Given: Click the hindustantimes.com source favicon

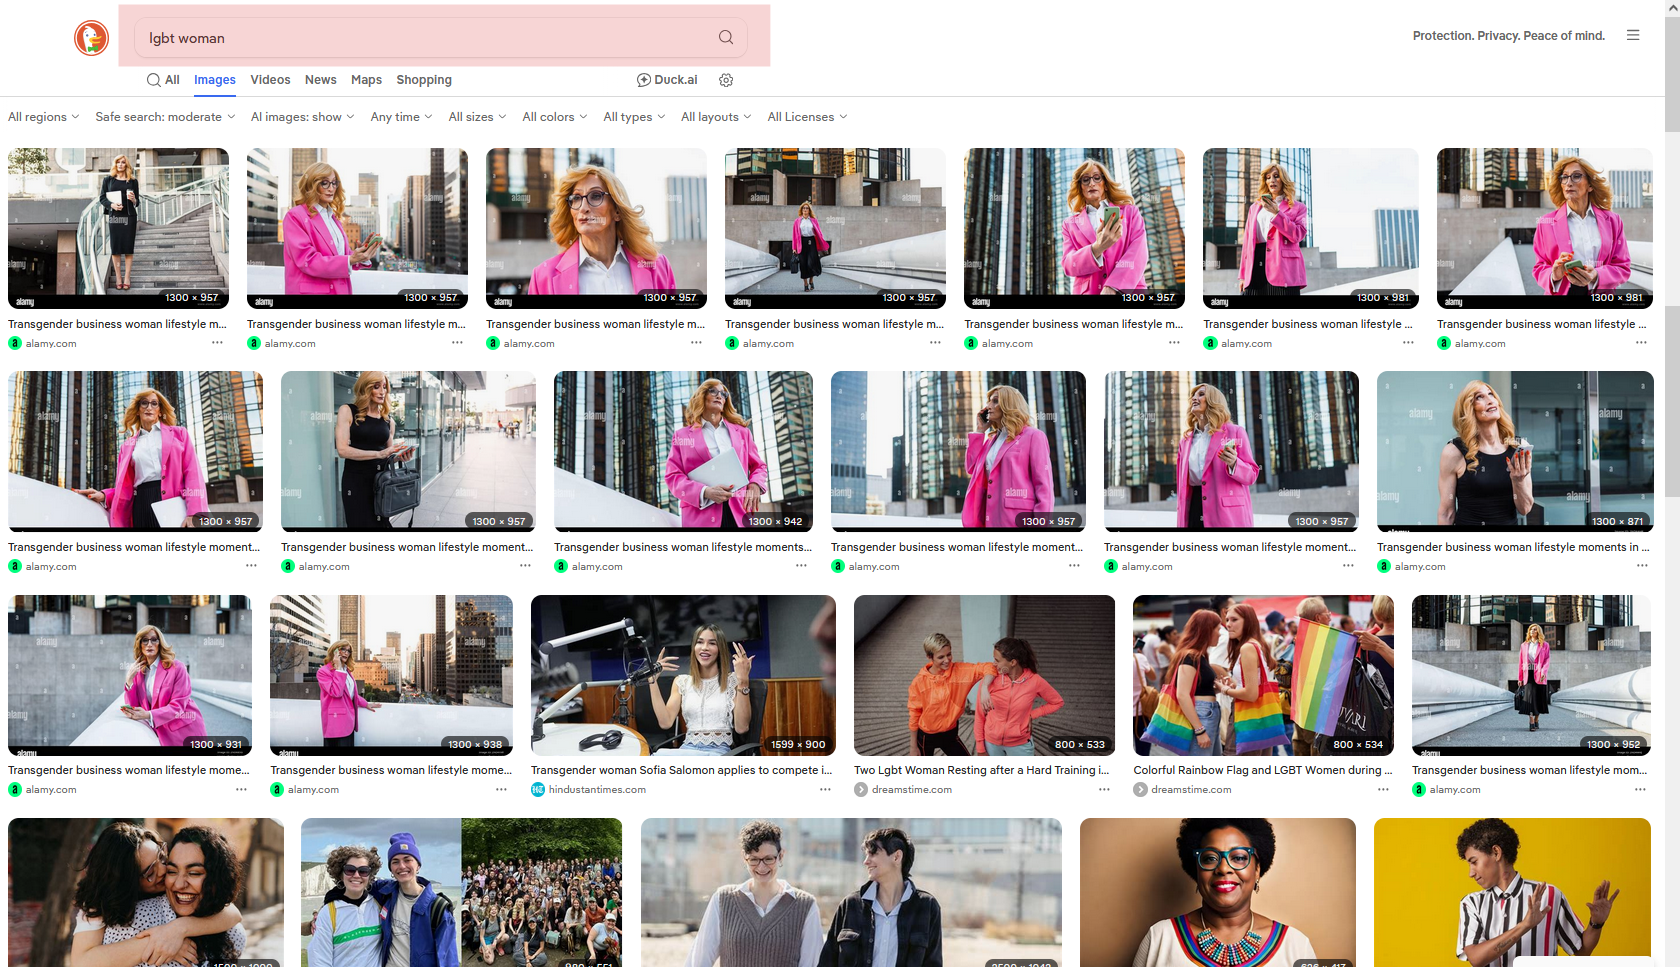Looking at the screenshot, I should click(x=538, y=790).
